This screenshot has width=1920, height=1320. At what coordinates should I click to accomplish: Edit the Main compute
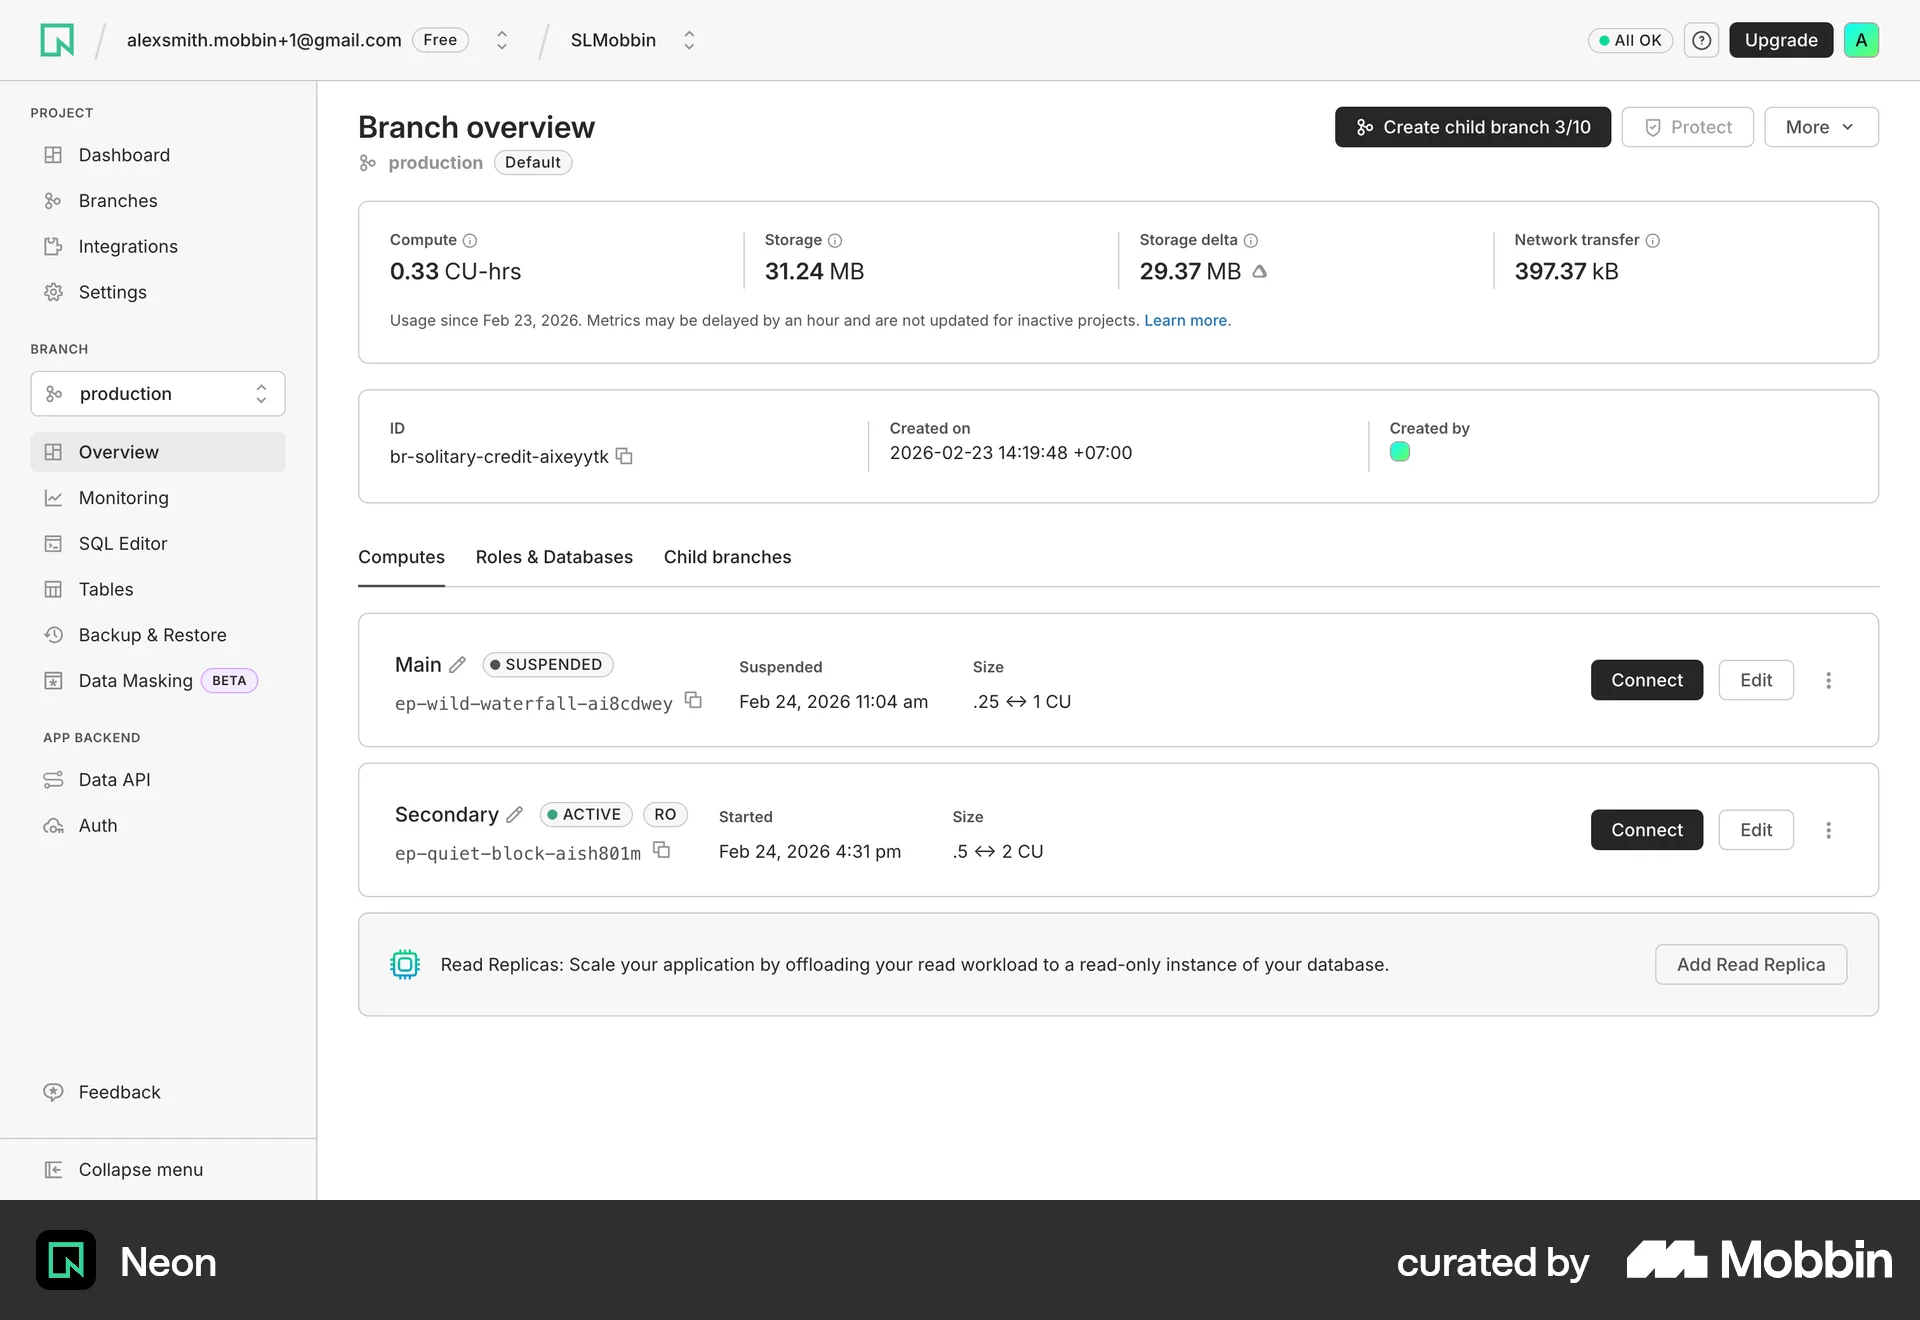[x=1755, y=680]
